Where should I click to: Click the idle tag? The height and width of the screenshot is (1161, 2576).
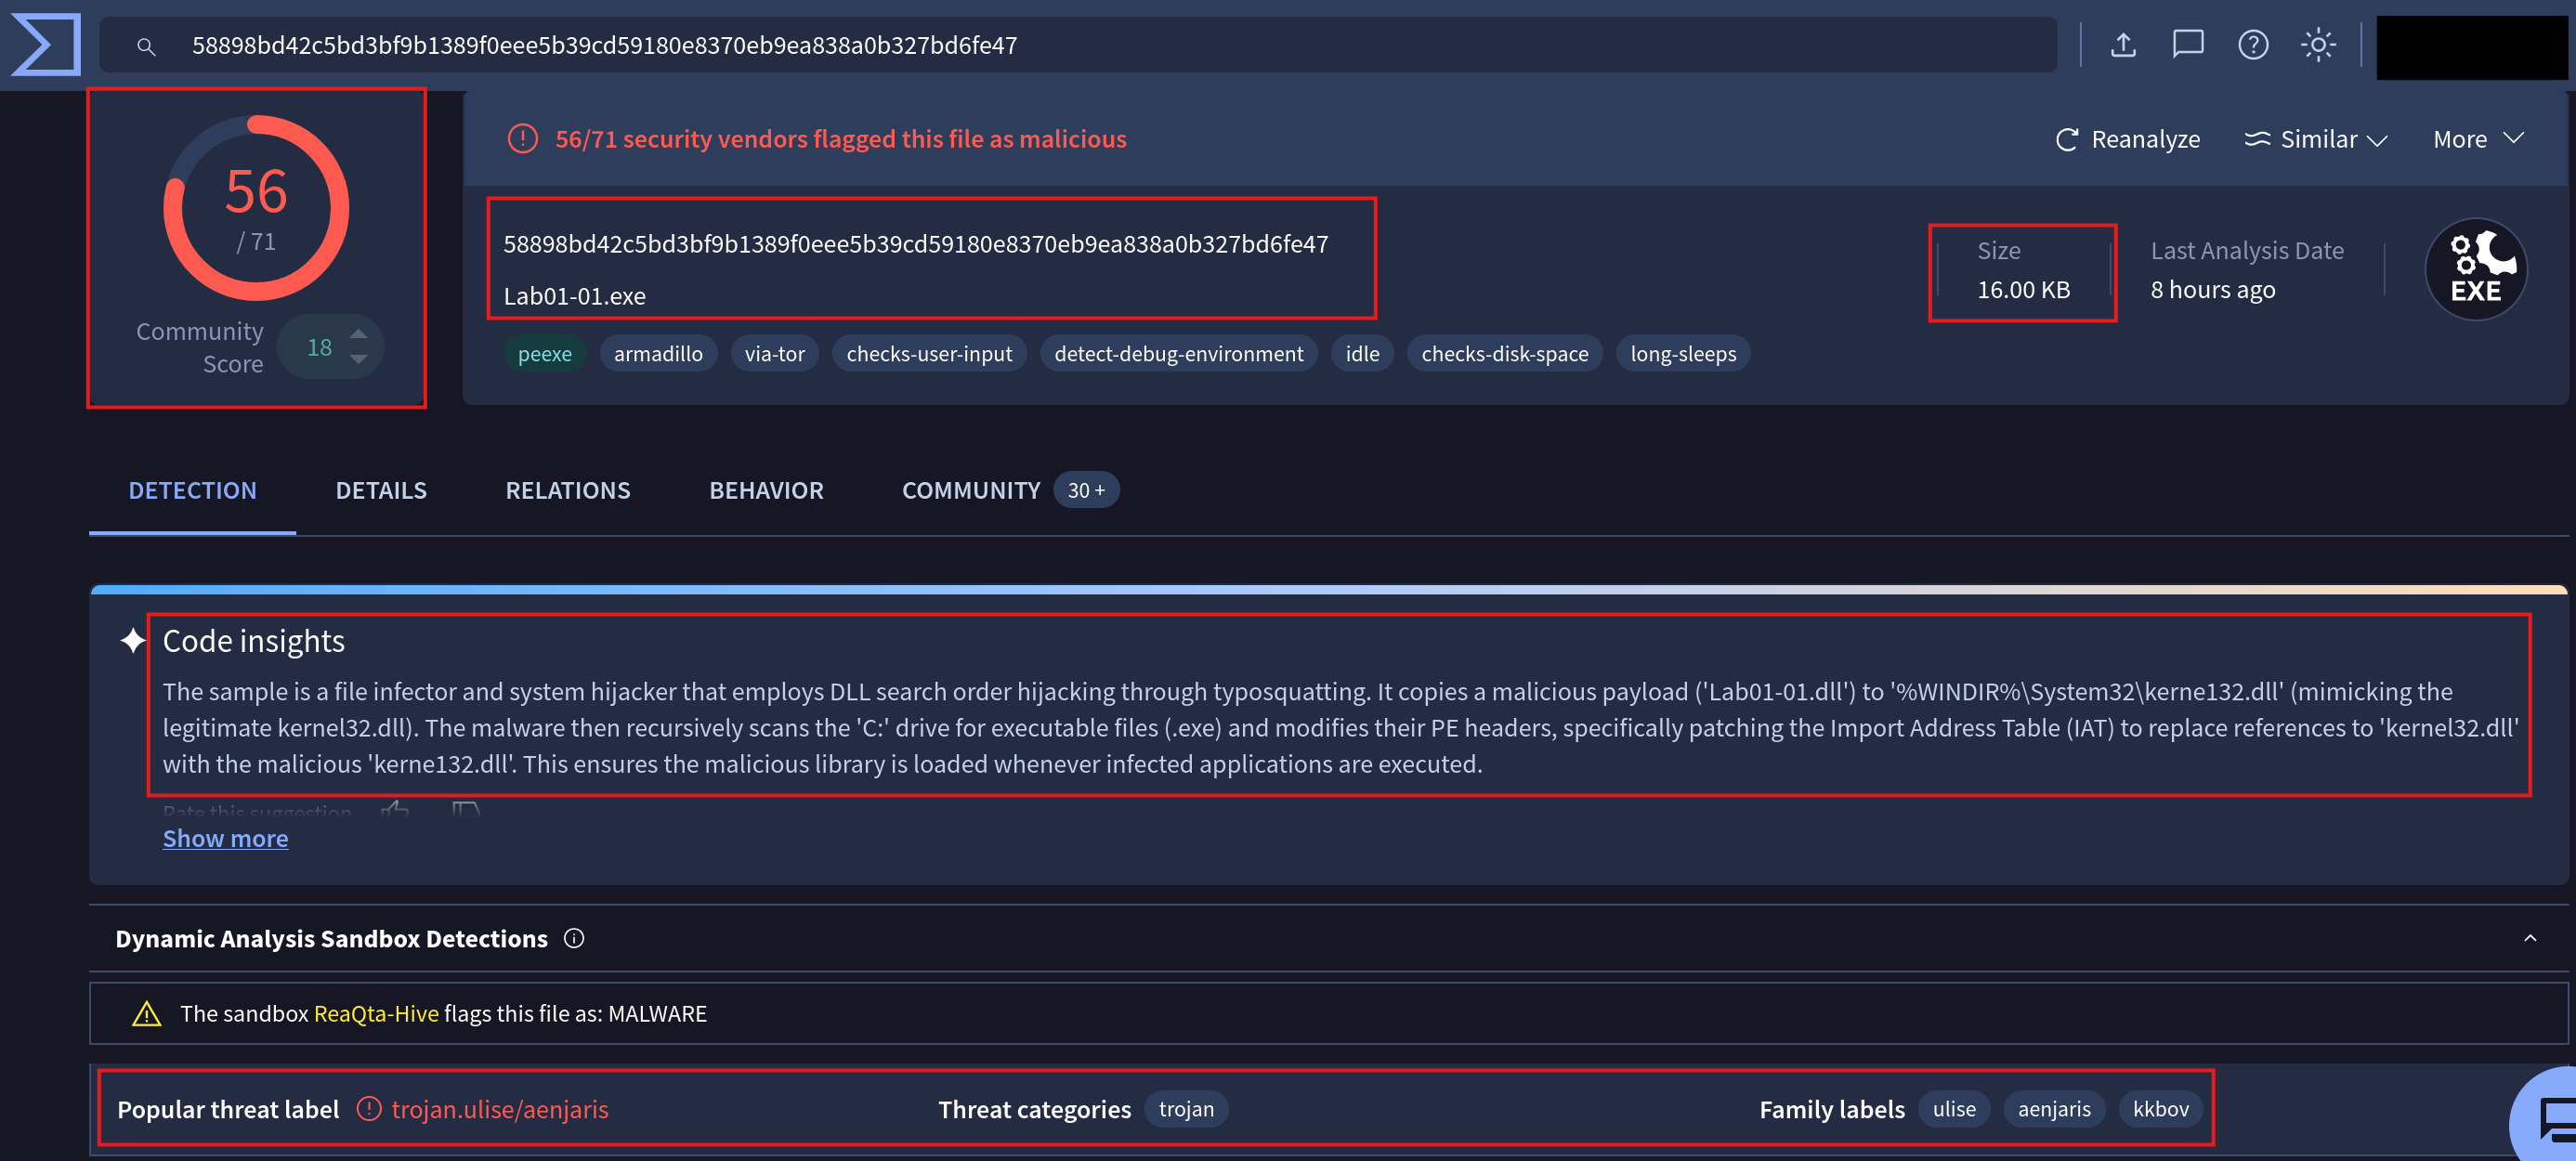[x=1362, y=354]
